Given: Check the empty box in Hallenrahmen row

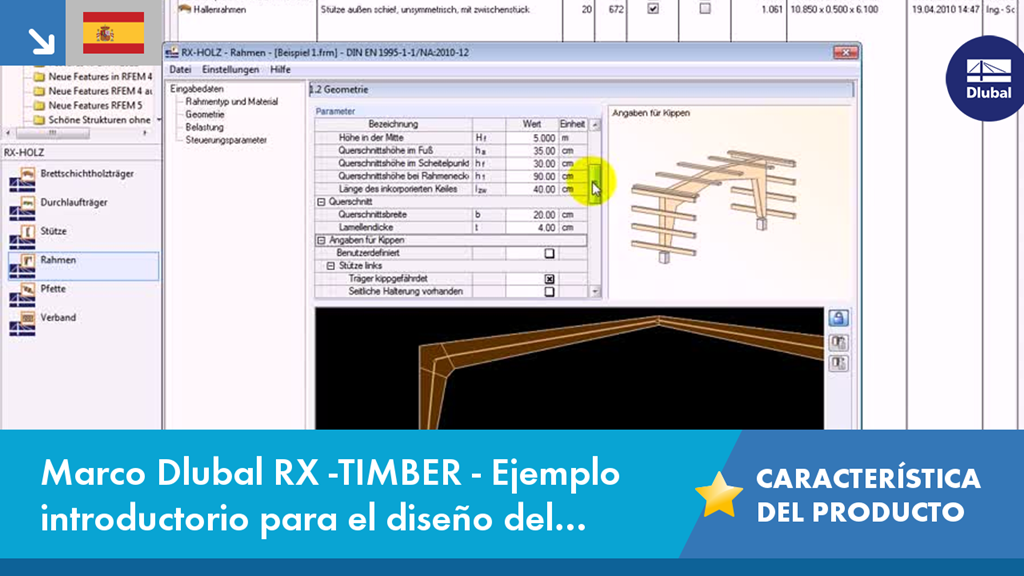Looking at the screenshot, I should pyautogui.click(x=705, y=9).
